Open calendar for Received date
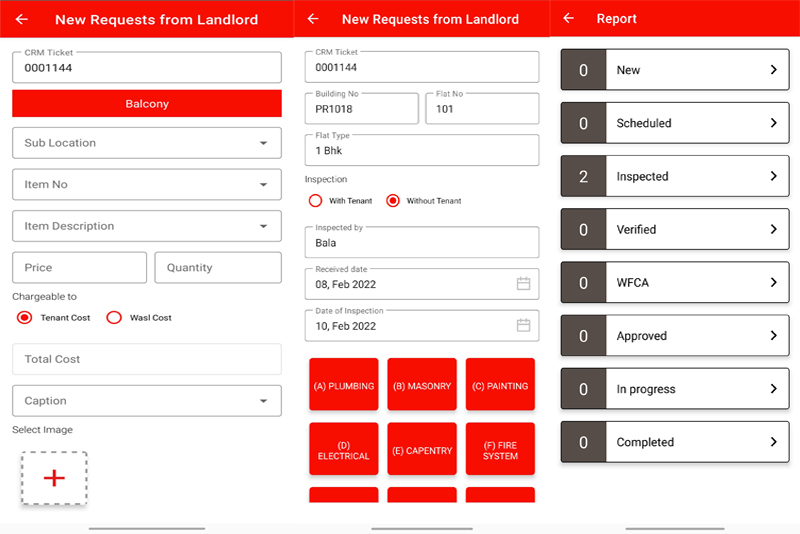 523,284
